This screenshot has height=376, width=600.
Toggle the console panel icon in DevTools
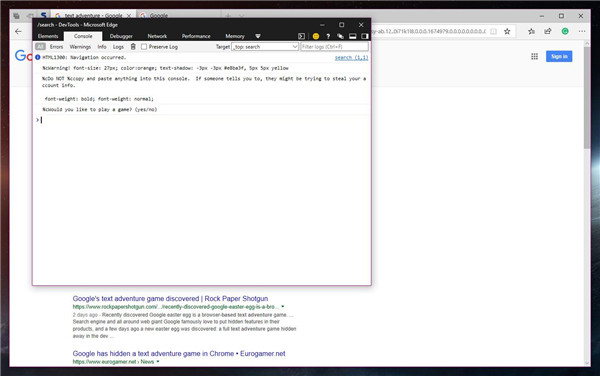302,36
